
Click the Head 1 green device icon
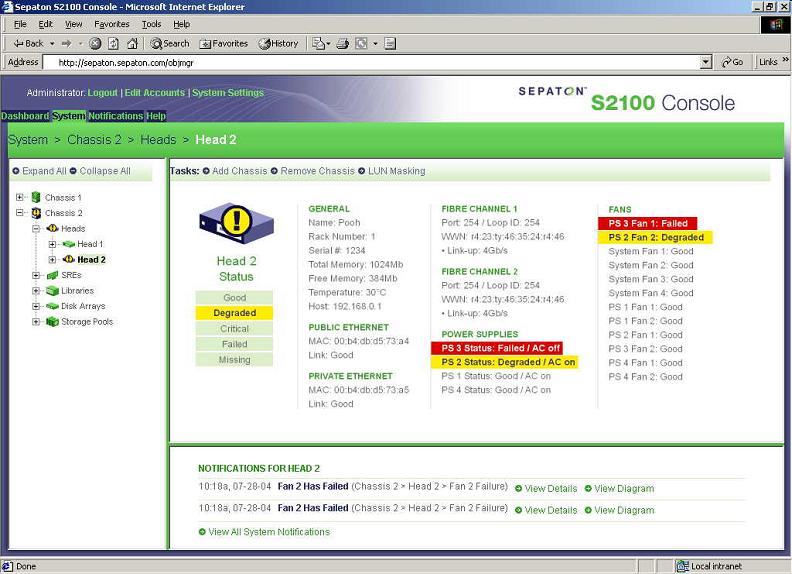[69, 244]
